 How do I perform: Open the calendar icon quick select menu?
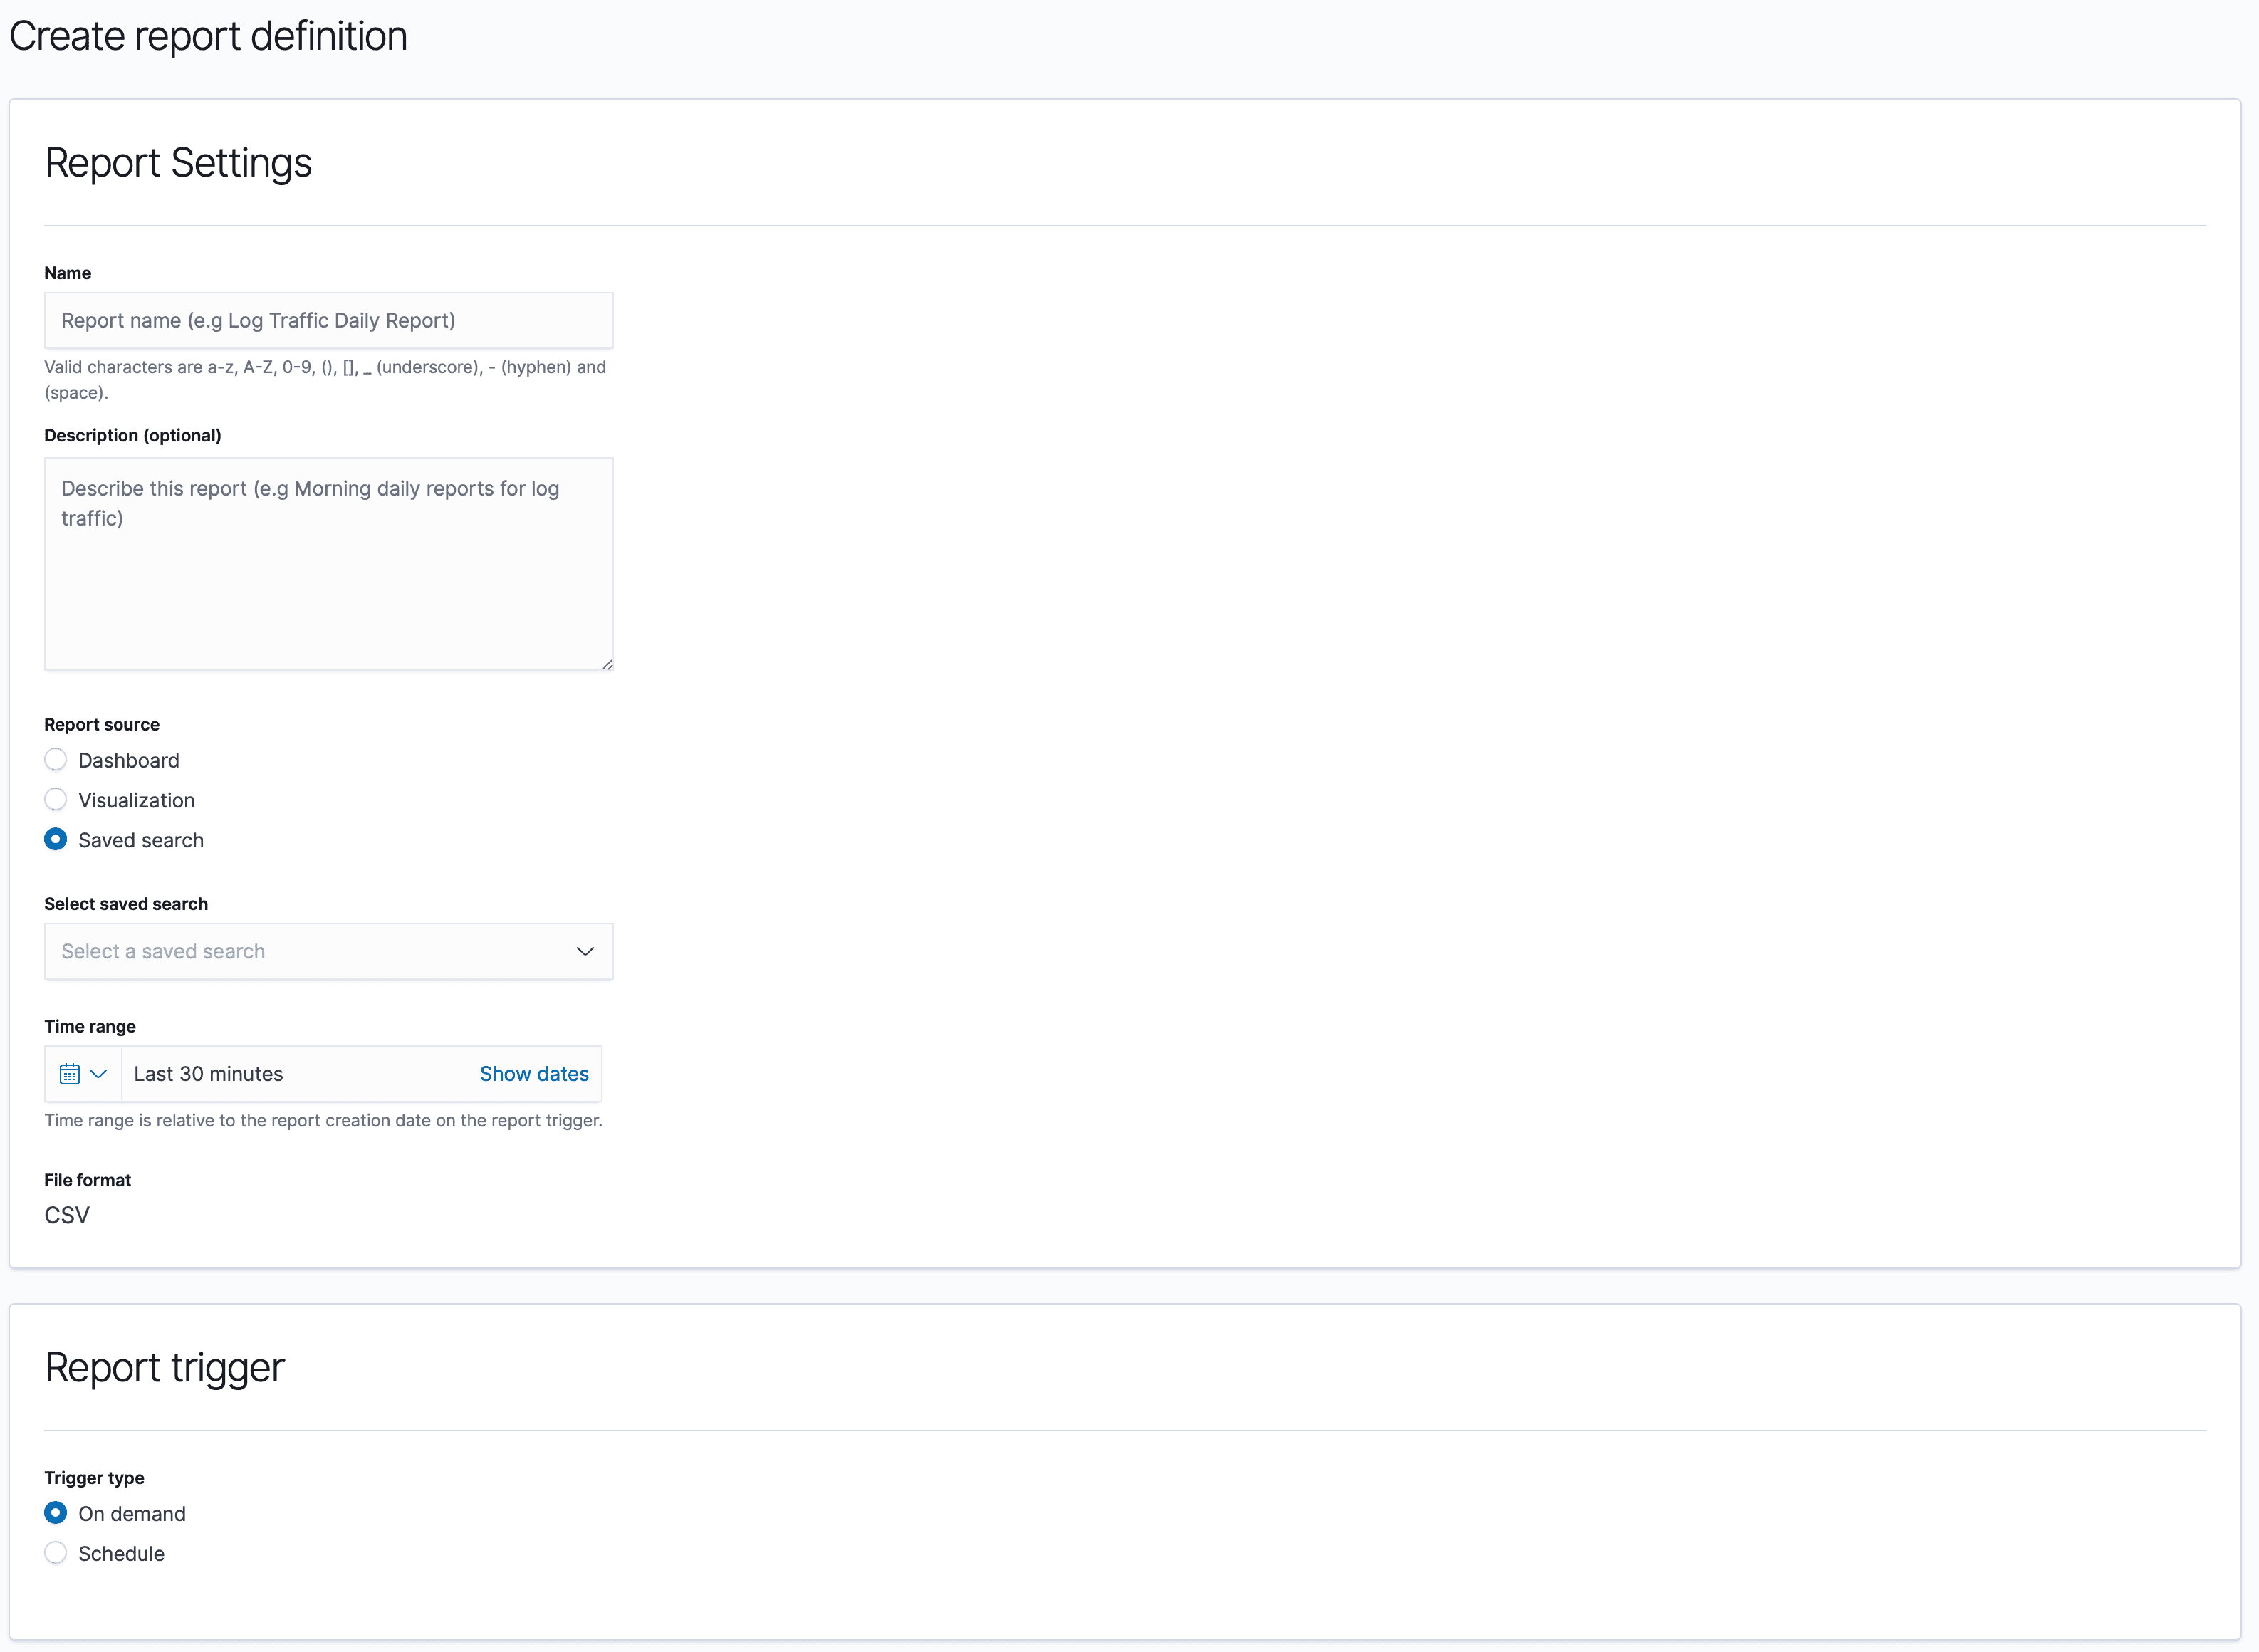(70, 1073)
